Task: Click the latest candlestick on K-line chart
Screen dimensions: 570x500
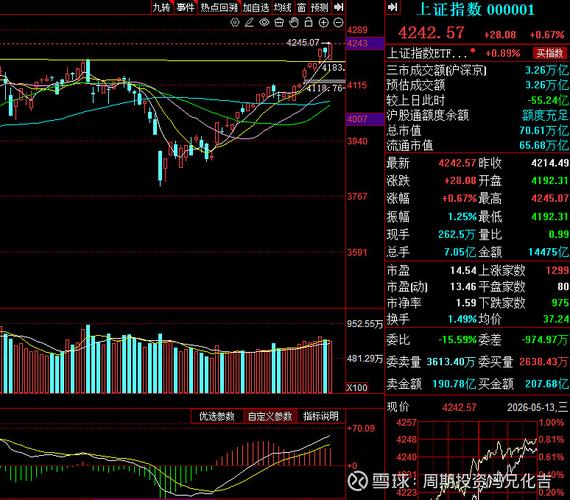Action: point(330,52)
